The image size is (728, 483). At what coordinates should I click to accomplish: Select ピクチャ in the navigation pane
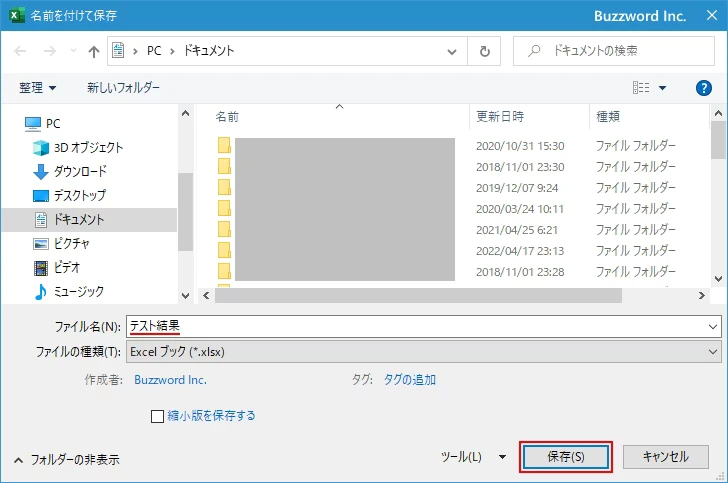[x=61, y=243]
